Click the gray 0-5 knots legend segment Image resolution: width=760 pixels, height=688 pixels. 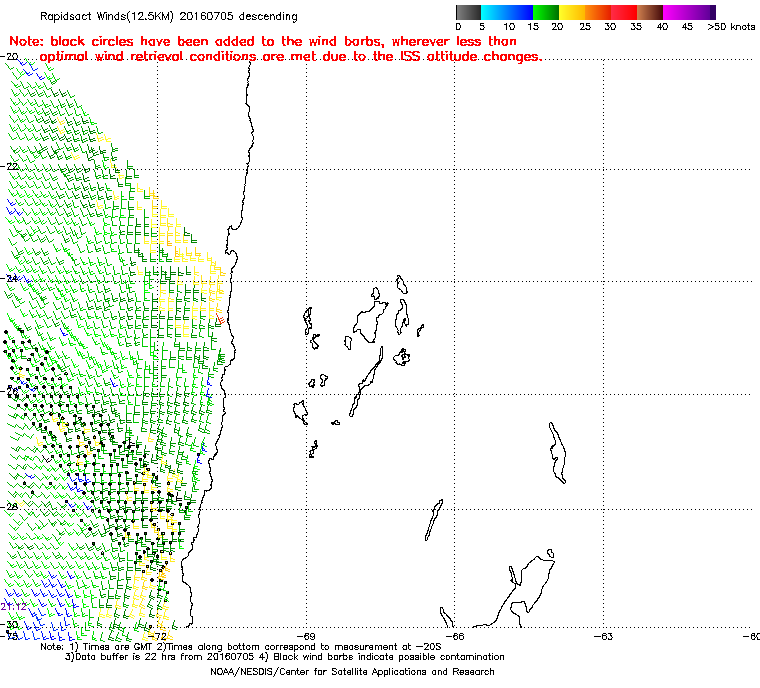pyautogui.click(x=468, y=12)
